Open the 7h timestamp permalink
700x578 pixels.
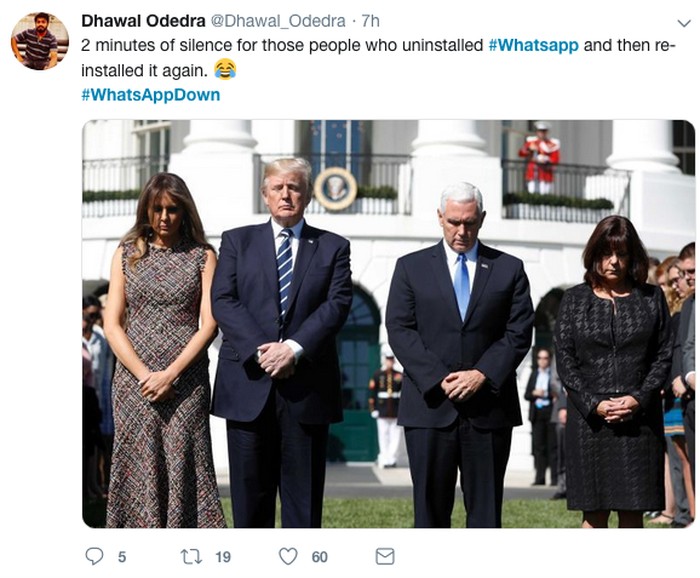pos(370,21)
